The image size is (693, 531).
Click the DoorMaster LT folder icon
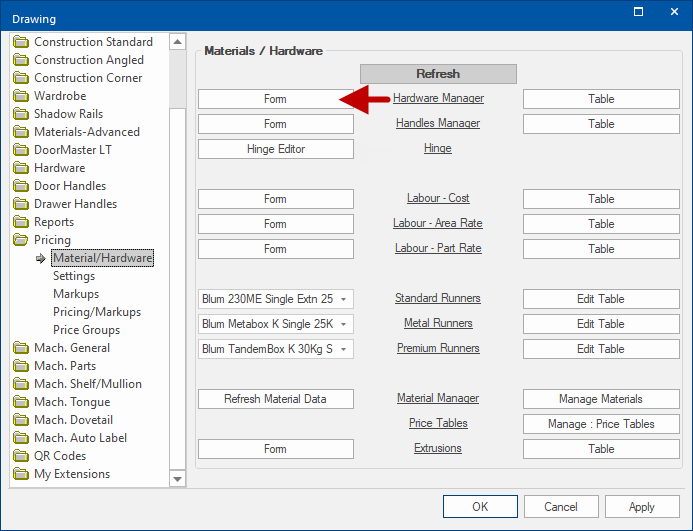pyautogui.click(x=21, y=150)
